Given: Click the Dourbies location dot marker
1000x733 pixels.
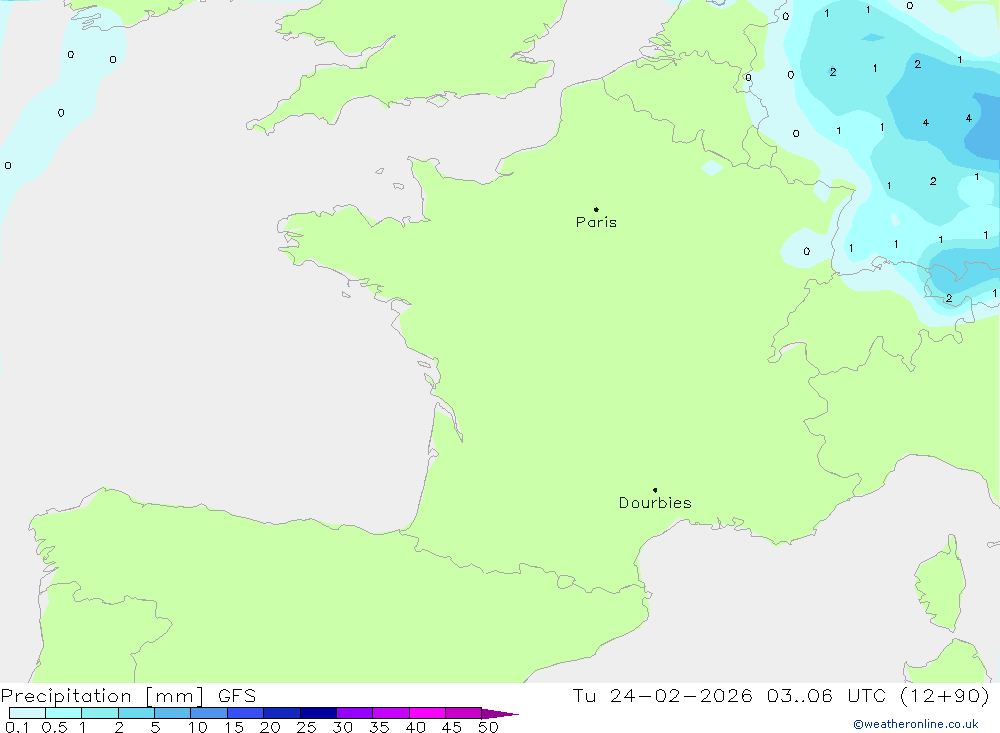Looking at the screenshot, I should pos(655,490).
